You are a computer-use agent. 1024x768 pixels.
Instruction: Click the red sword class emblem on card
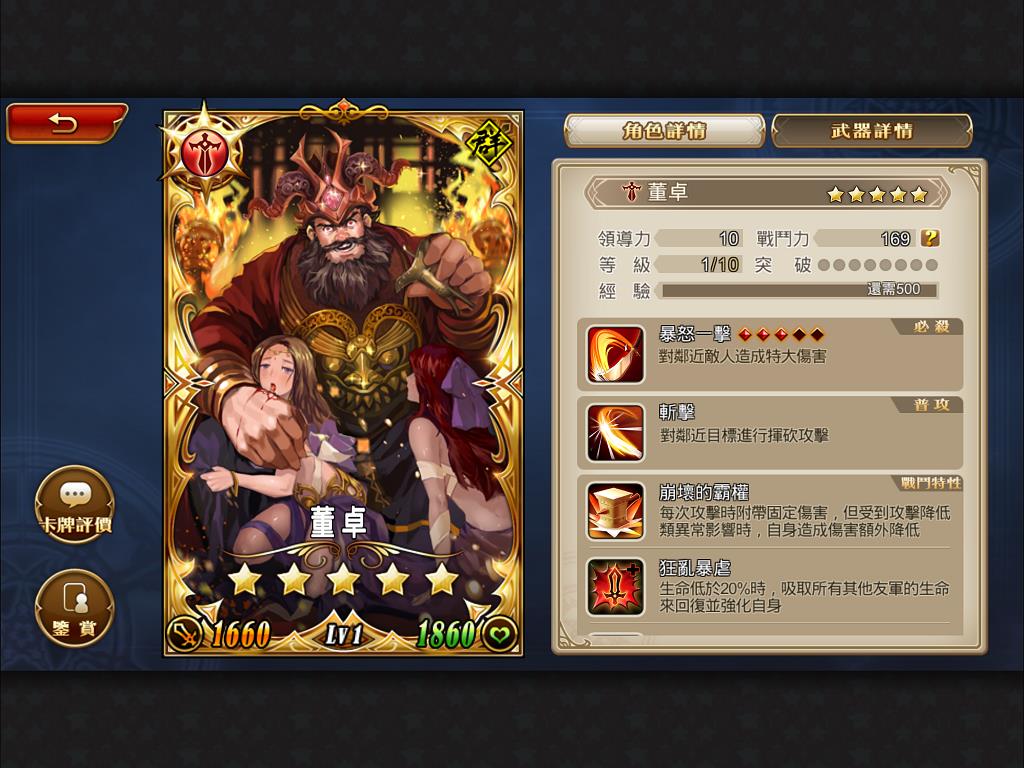[x=205, y=155]
